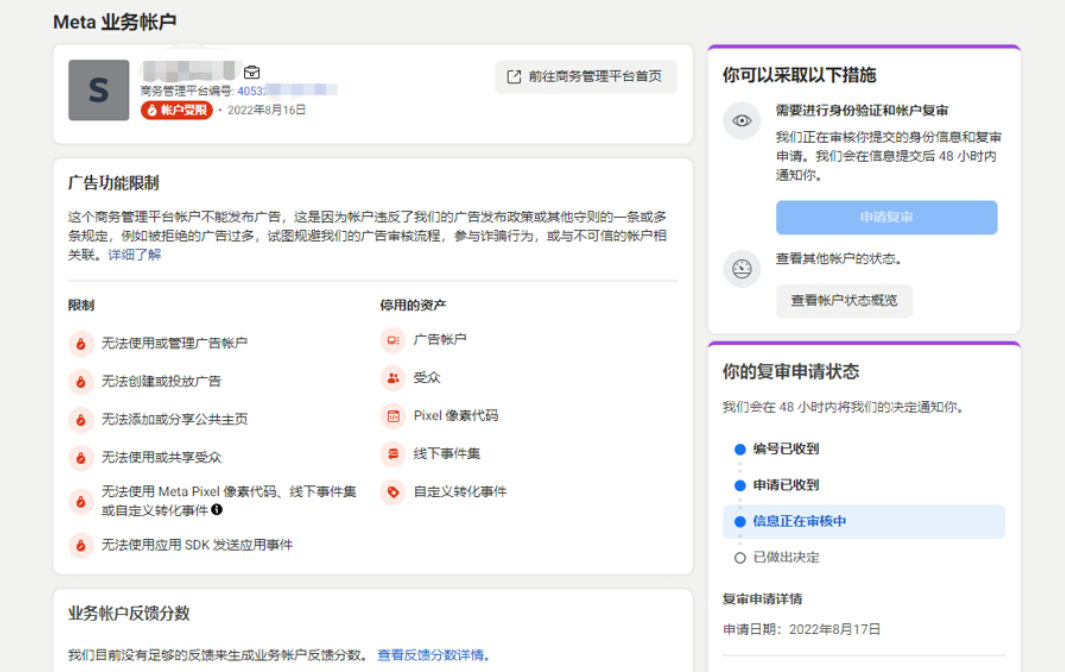
Task: Click the 自定义转化事件 tag icon
Action: [x=392, y=492]
